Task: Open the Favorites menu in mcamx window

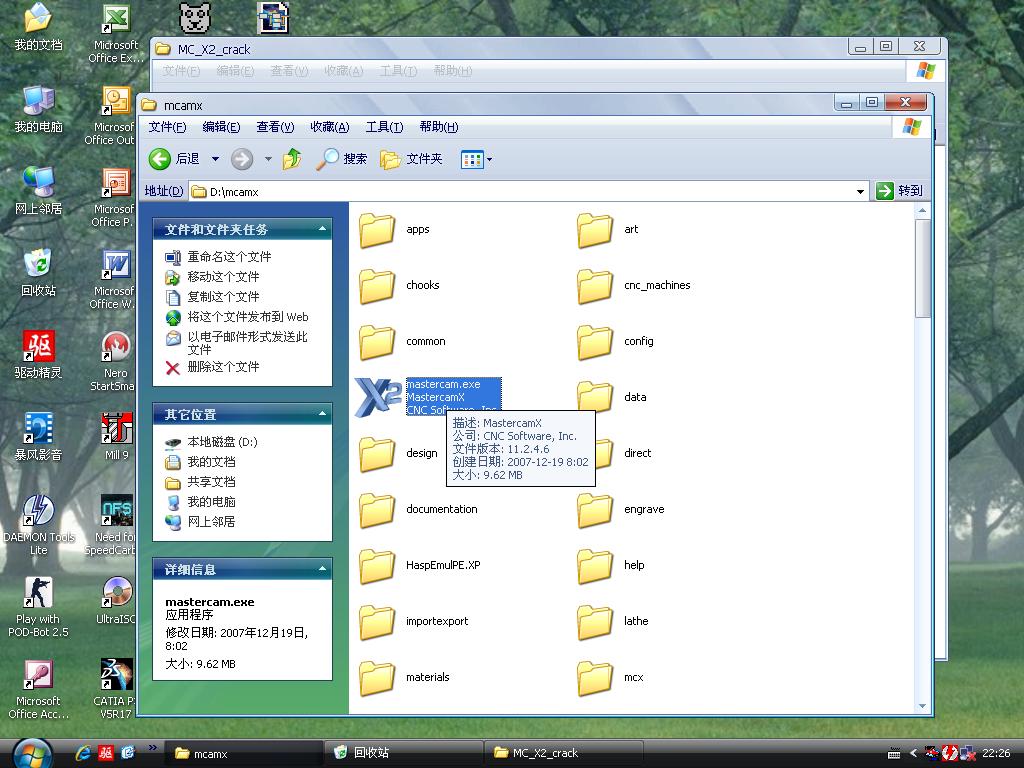Action: [330, 127]
